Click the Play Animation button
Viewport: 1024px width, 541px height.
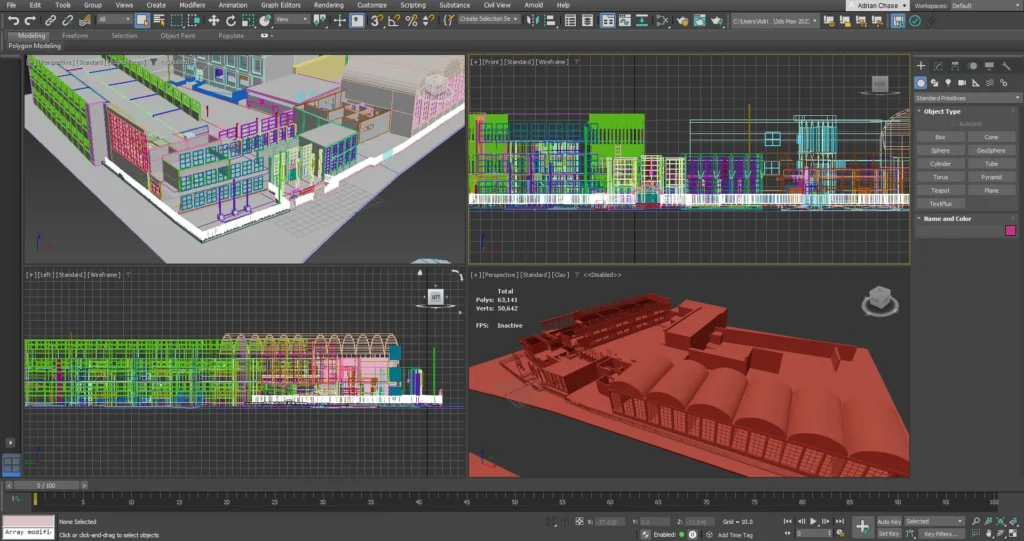(814, 521)
